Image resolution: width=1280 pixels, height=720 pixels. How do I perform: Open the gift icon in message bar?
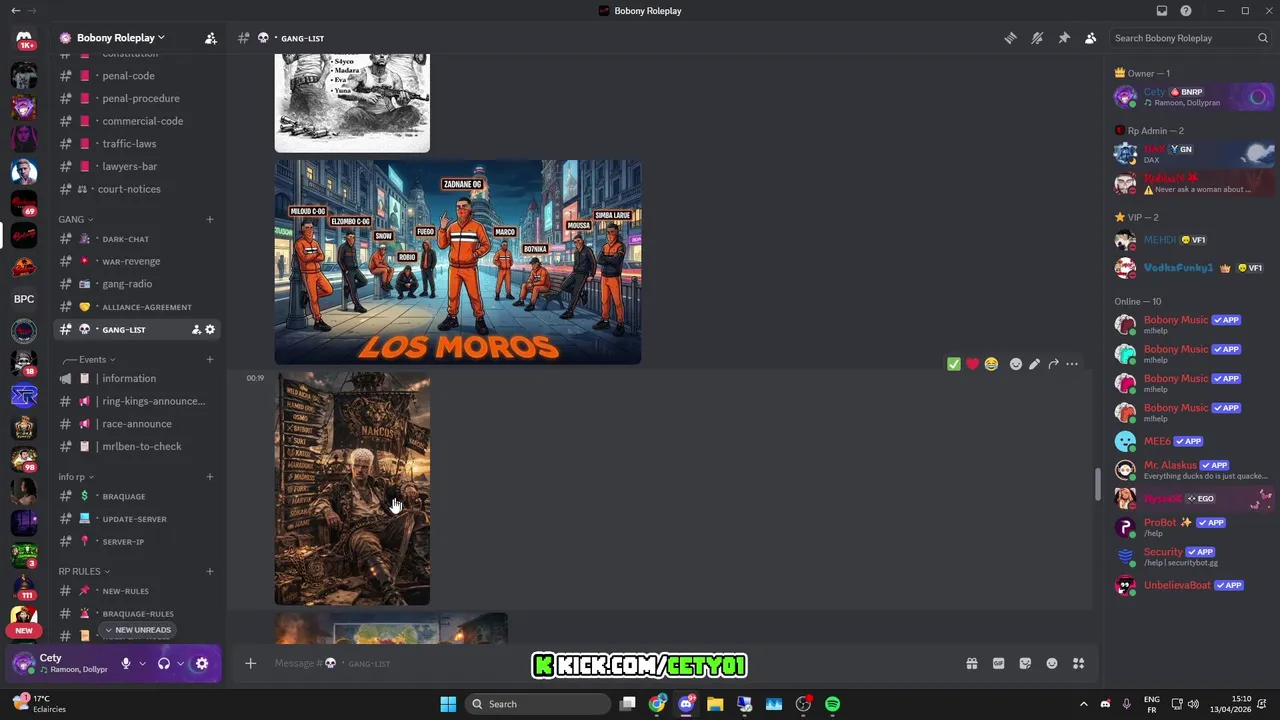point(971,663)
